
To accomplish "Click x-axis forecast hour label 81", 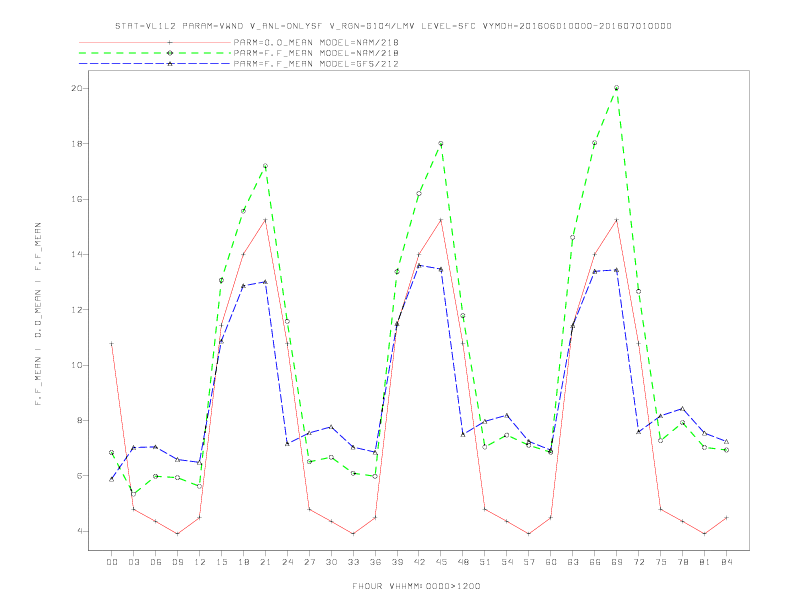I will pyautogui.click(x=705, y=562).
